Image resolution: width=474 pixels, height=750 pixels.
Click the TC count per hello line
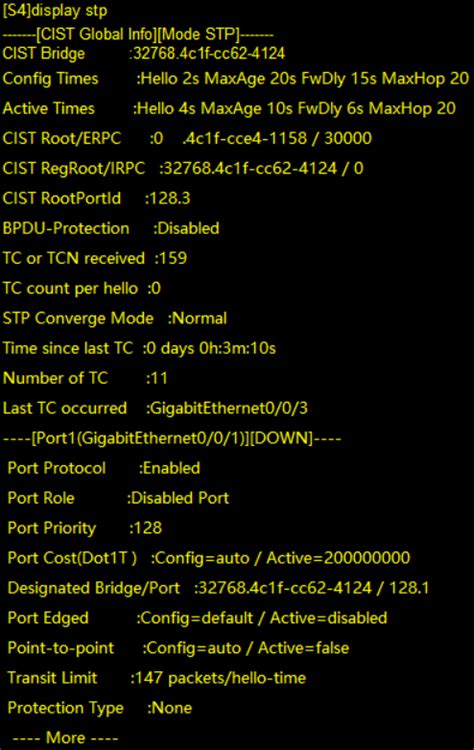[x=82, y=288]
